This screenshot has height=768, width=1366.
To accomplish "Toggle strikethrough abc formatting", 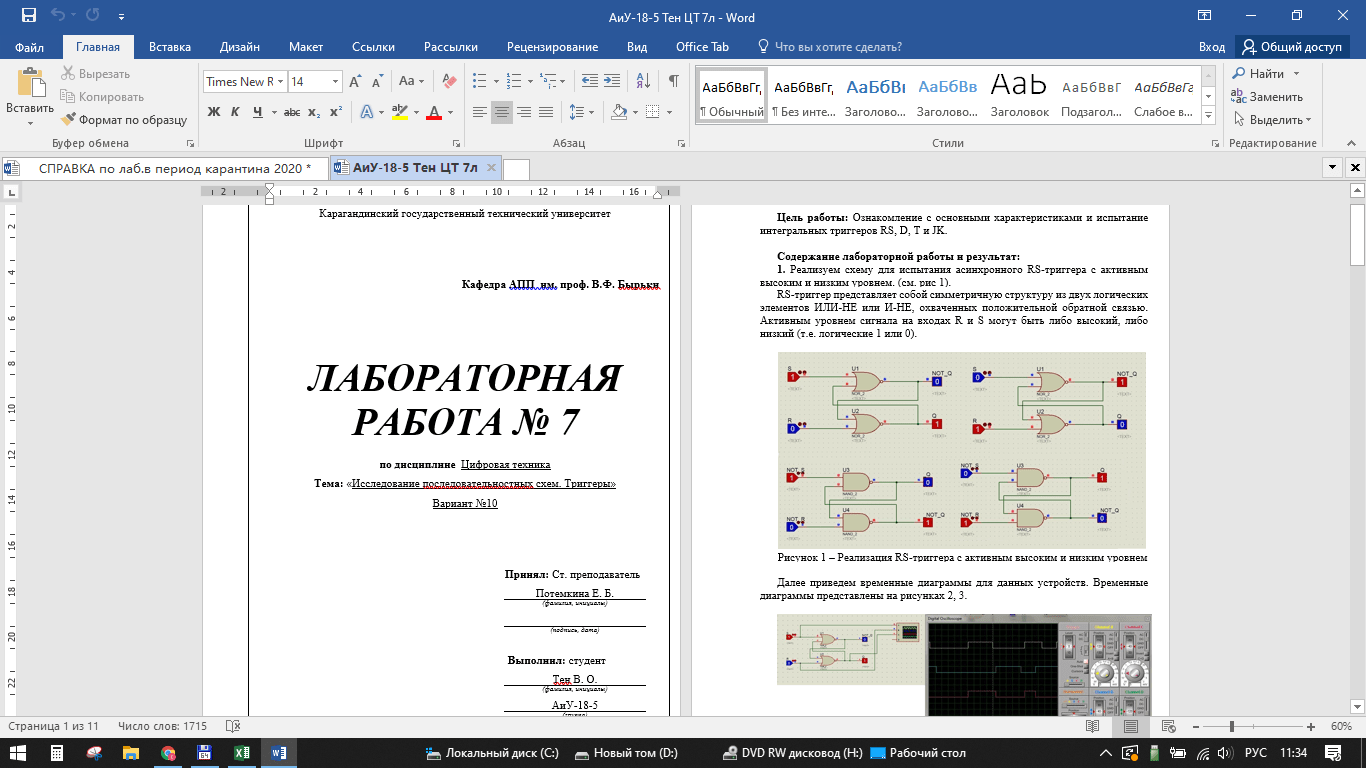I will click(x=294, y=112).
